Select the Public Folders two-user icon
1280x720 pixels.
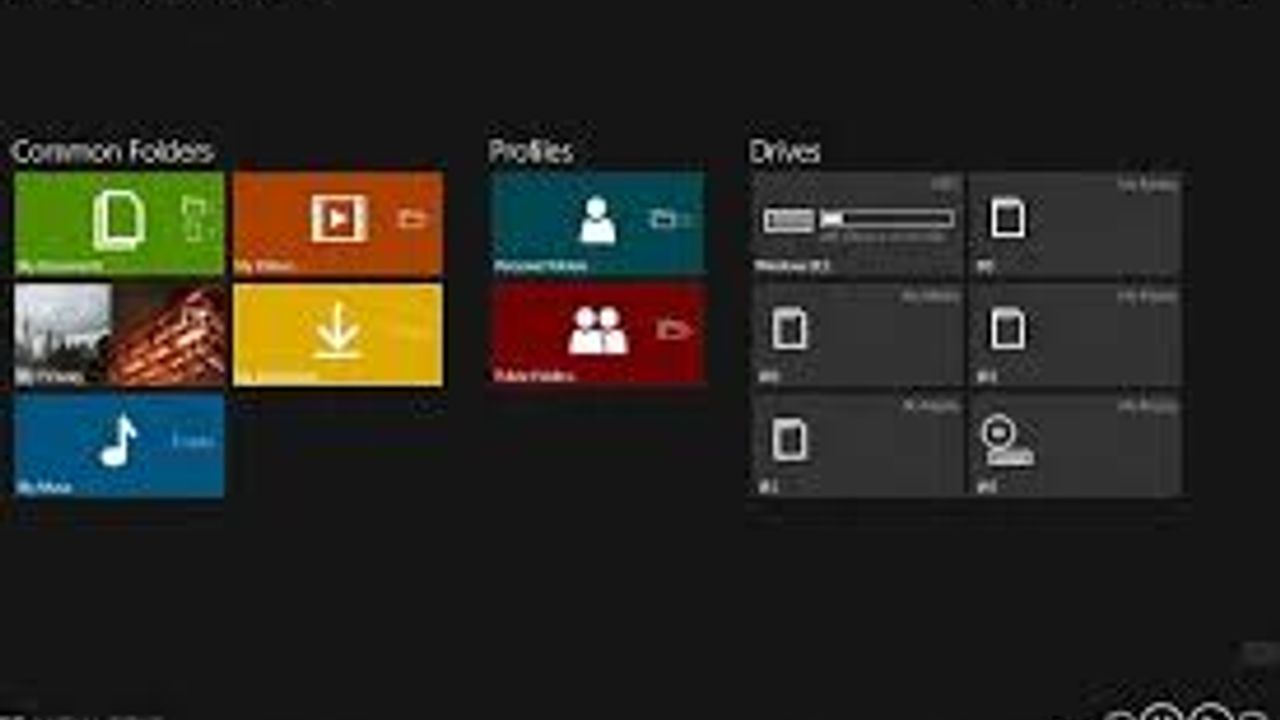click(598, 330)
